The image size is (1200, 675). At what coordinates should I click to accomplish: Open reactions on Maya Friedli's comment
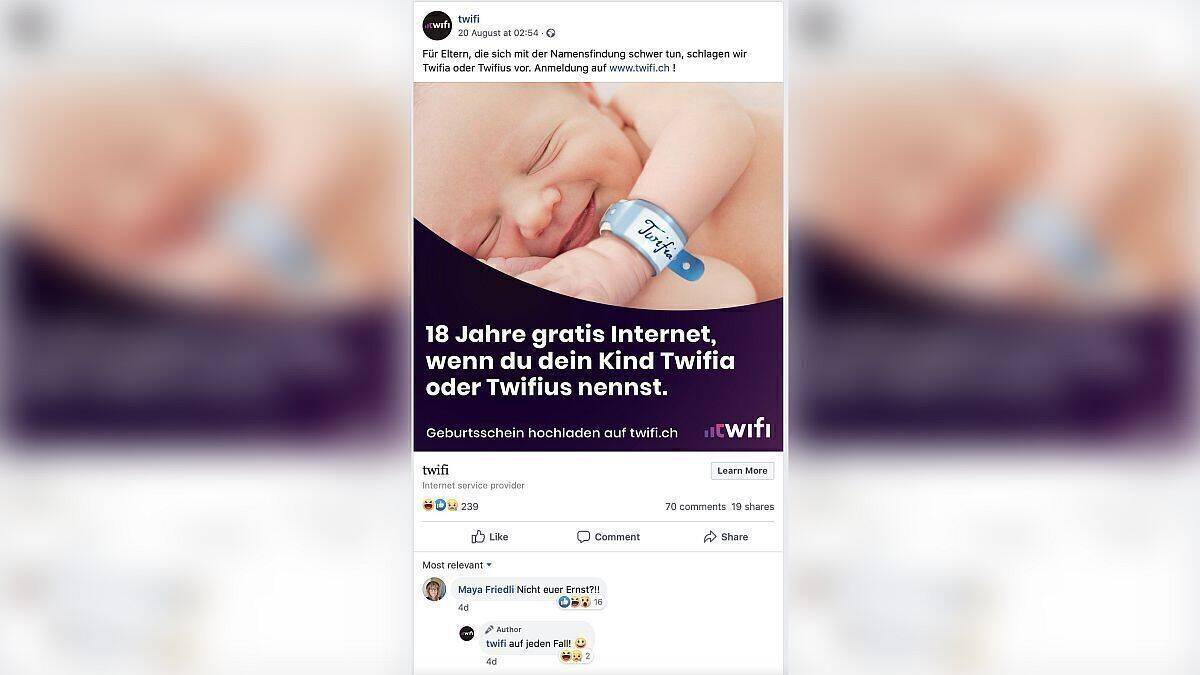581,602
